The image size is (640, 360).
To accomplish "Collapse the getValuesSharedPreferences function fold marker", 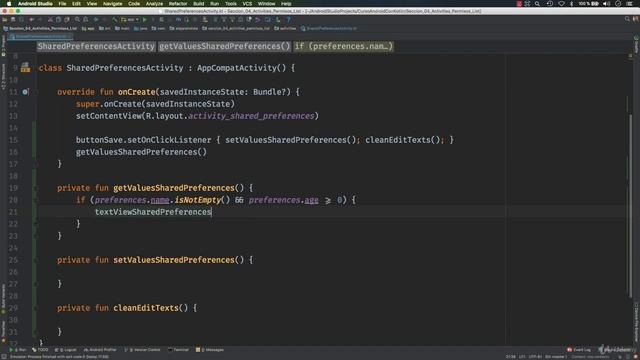I will click(x=36, y=188).
